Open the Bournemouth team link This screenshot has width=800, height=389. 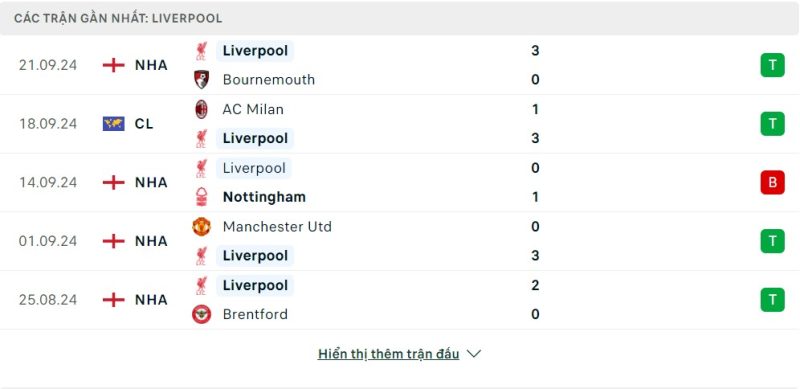point(269,80)
